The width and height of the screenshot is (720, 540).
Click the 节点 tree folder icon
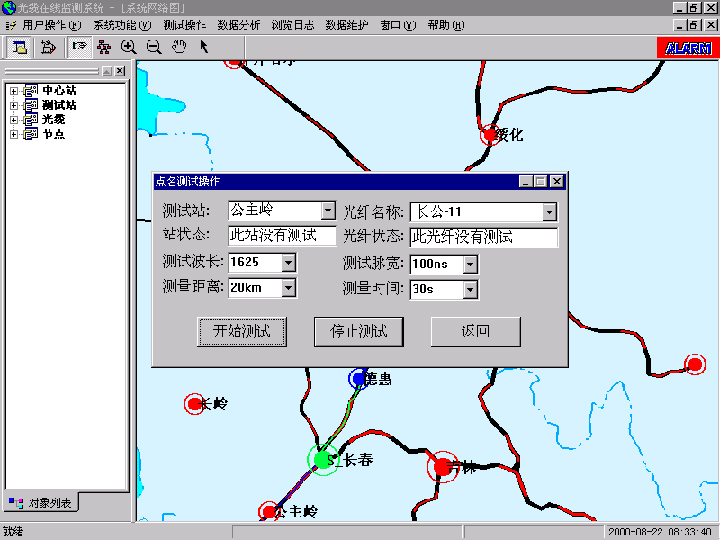(x=31, y=134)
